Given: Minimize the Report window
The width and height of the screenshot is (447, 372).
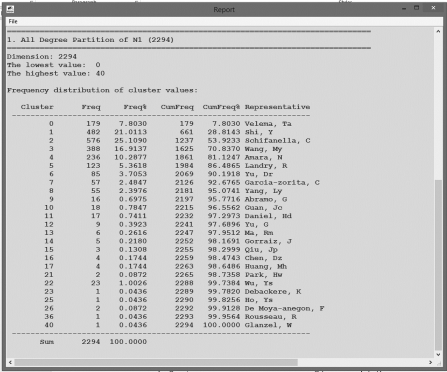Looking at the screenshot, I should (404, 8).
